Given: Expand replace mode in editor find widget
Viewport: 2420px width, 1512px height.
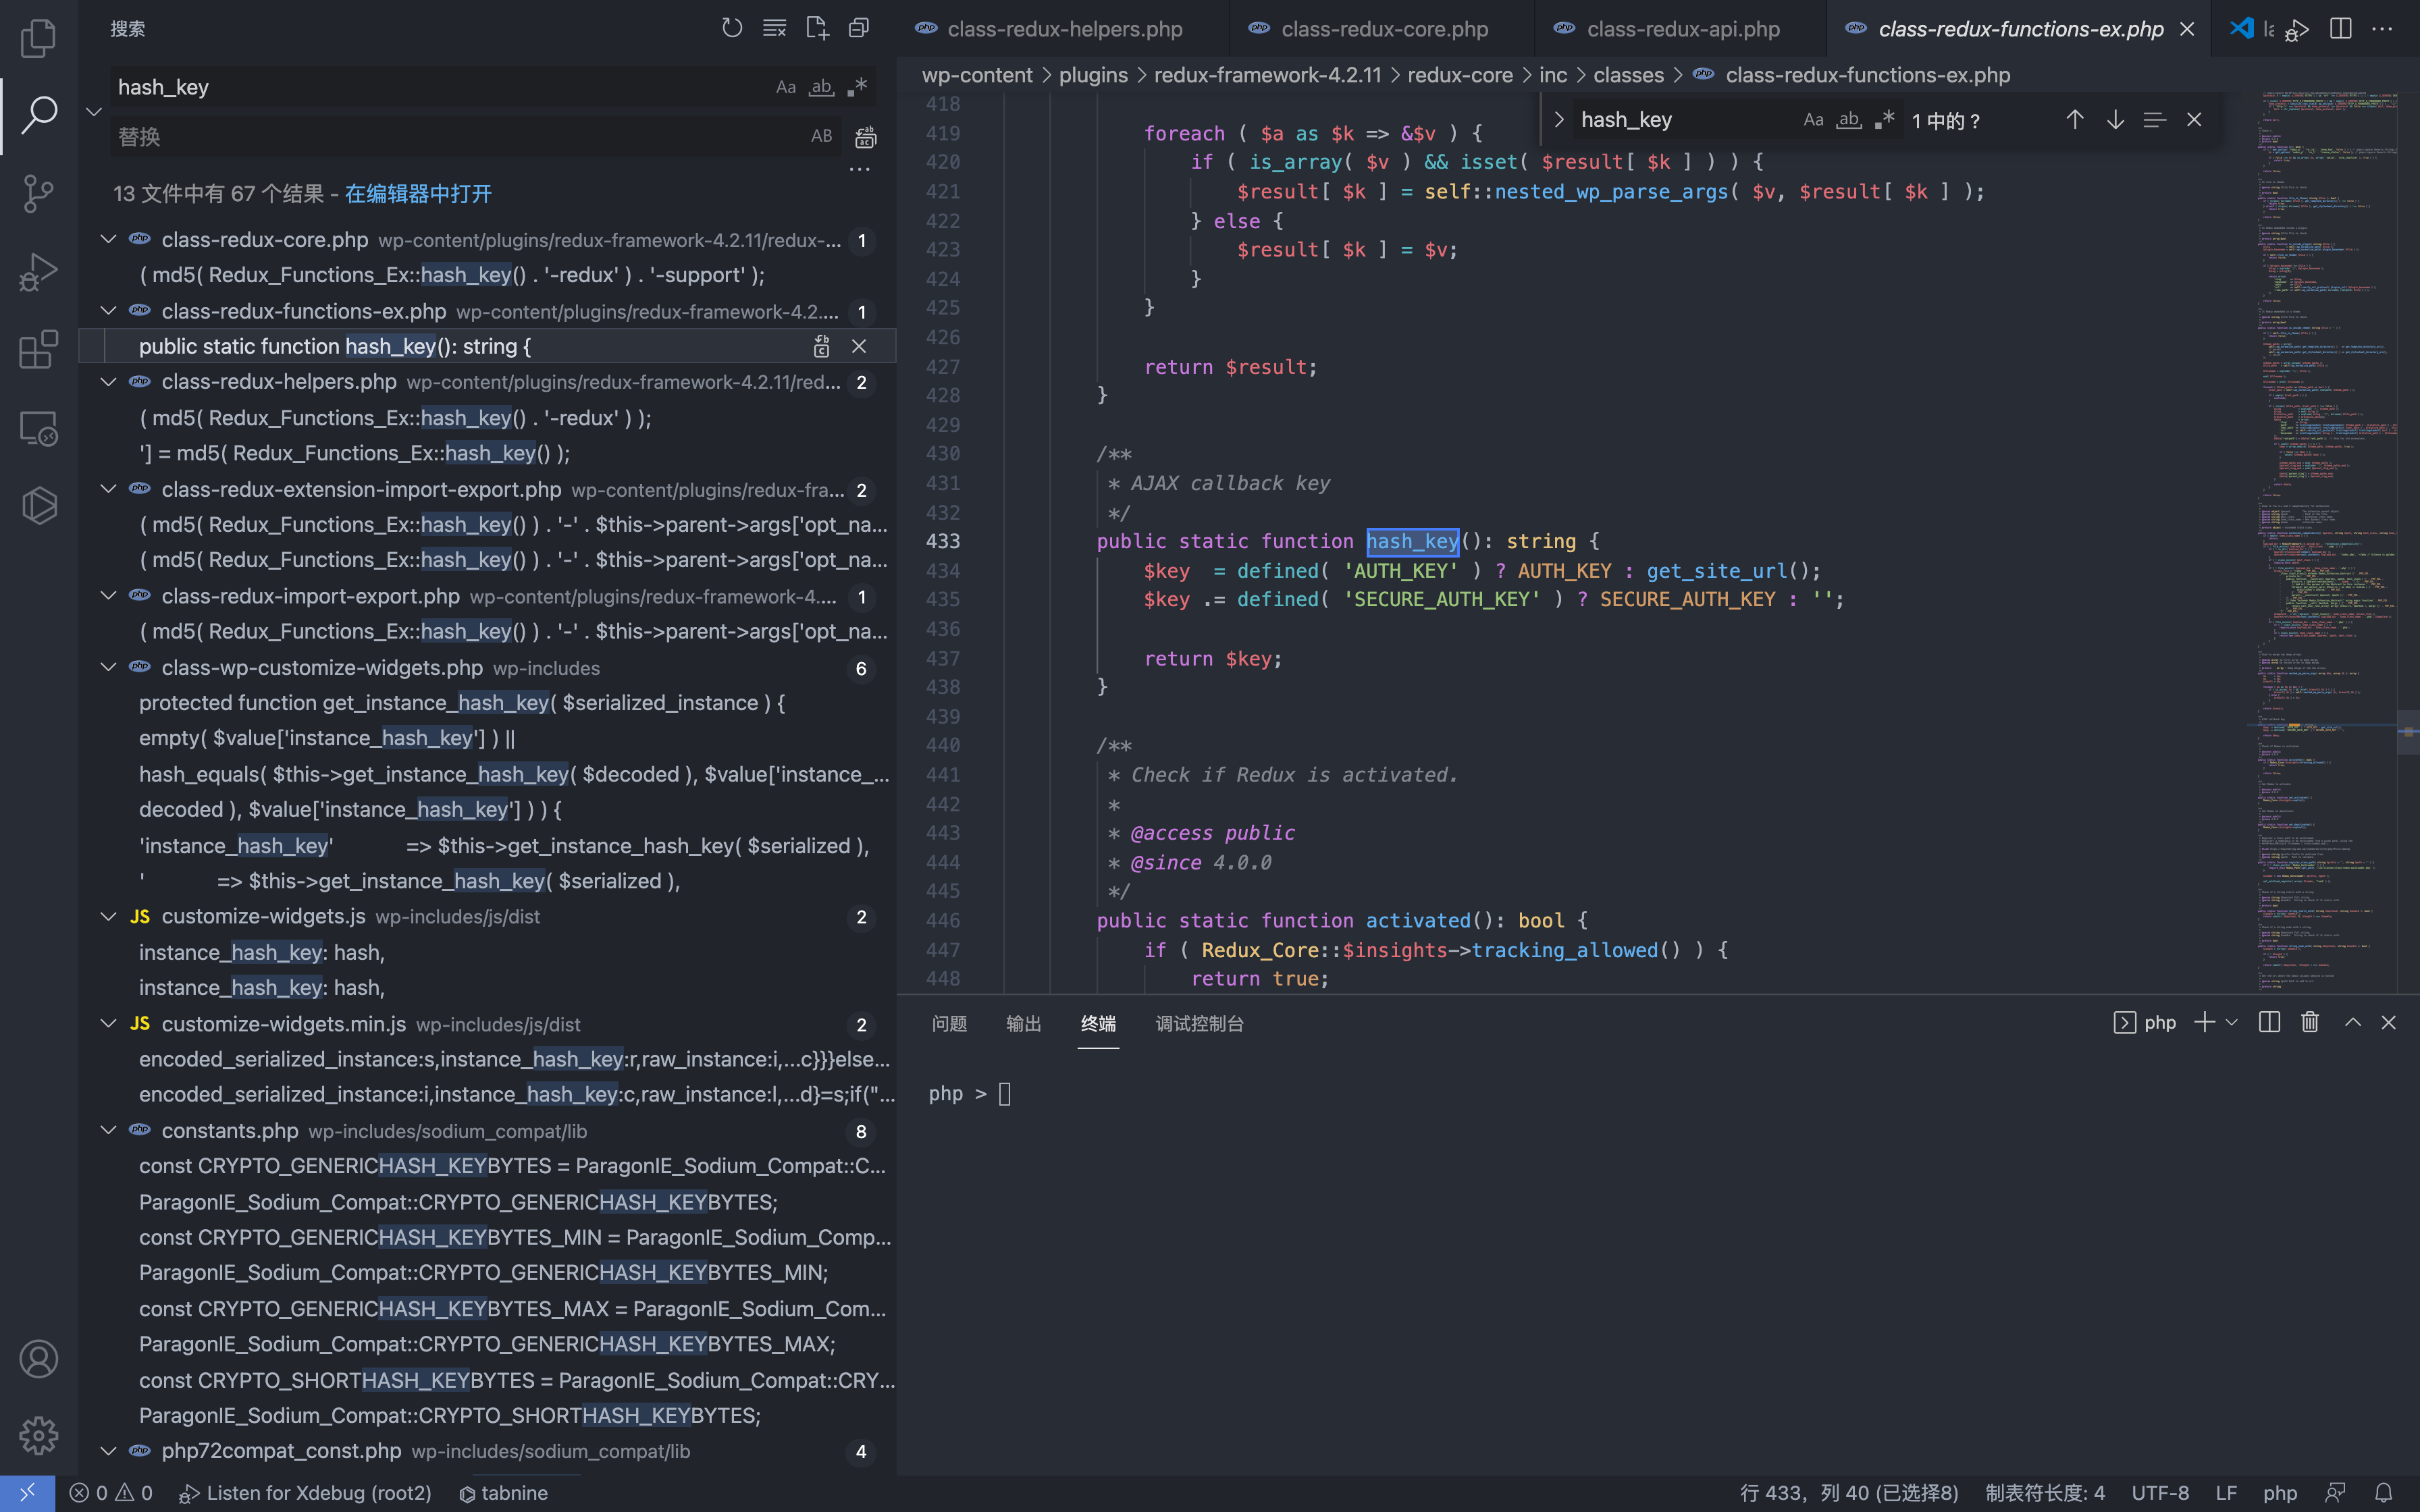Looking at the screenshot, I should [1558, 120].
